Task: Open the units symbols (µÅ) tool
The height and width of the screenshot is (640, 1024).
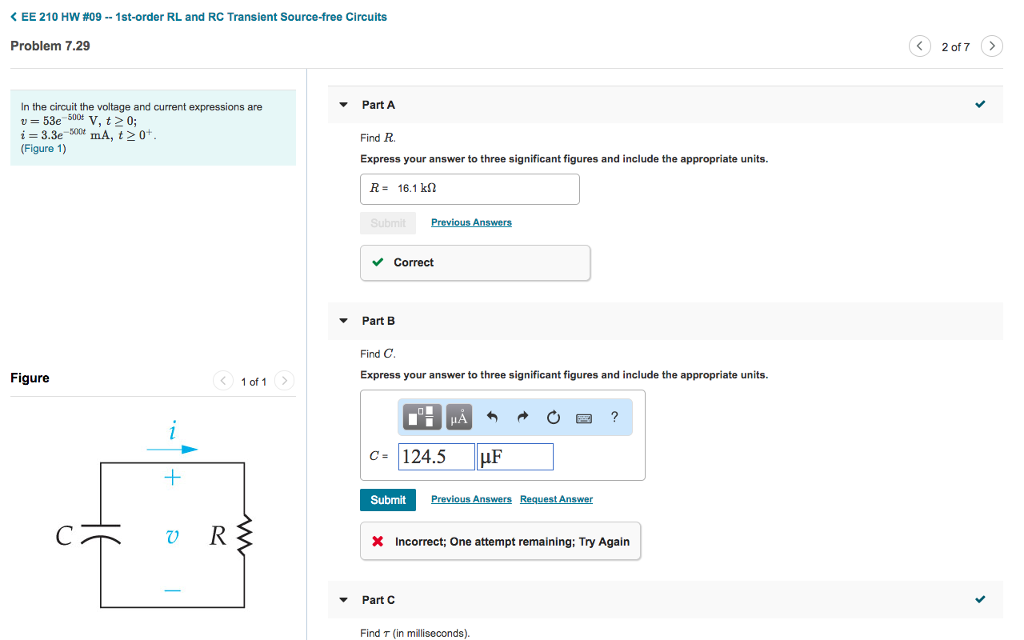Action: 459,417
